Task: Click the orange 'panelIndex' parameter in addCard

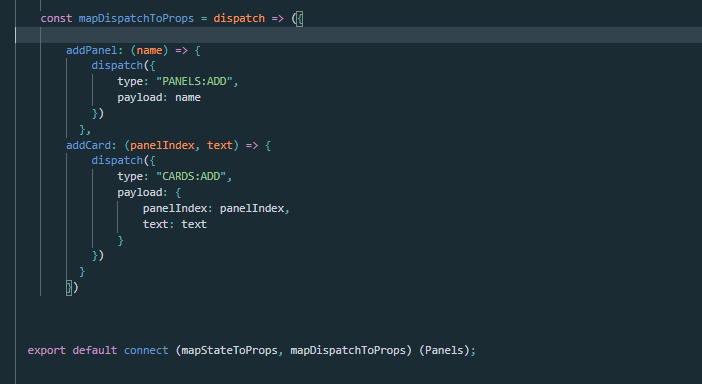Action: 162,145
